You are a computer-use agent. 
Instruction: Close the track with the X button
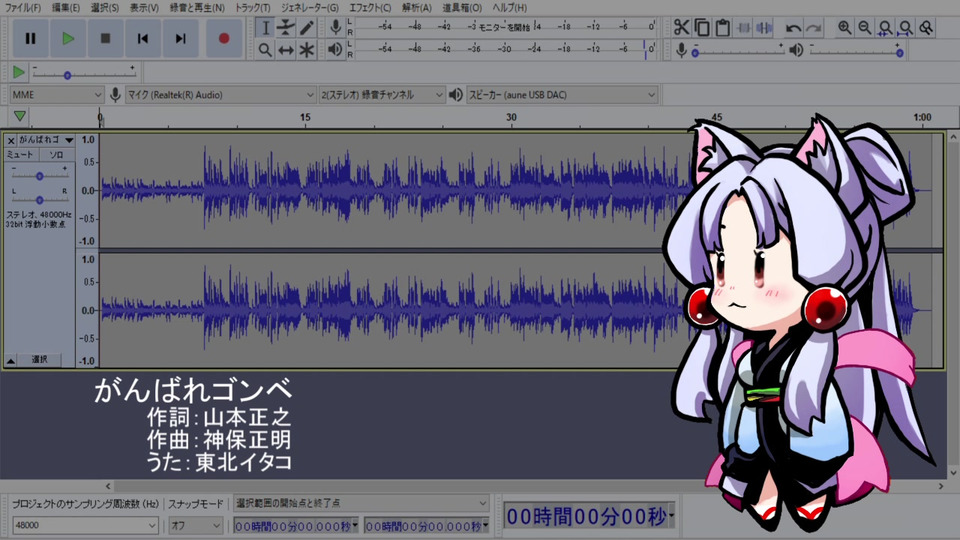click(10, 140)
